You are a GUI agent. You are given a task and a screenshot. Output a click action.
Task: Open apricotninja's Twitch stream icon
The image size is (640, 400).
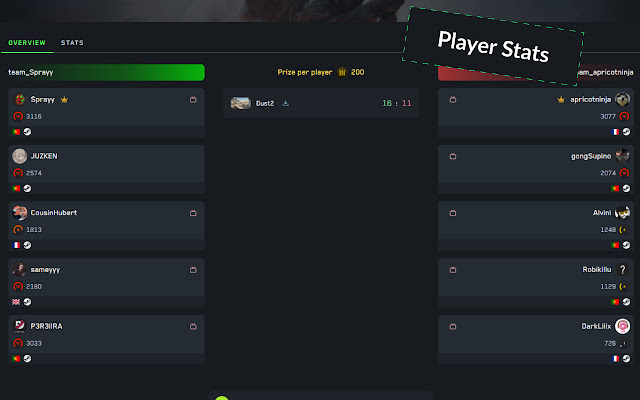453,99
